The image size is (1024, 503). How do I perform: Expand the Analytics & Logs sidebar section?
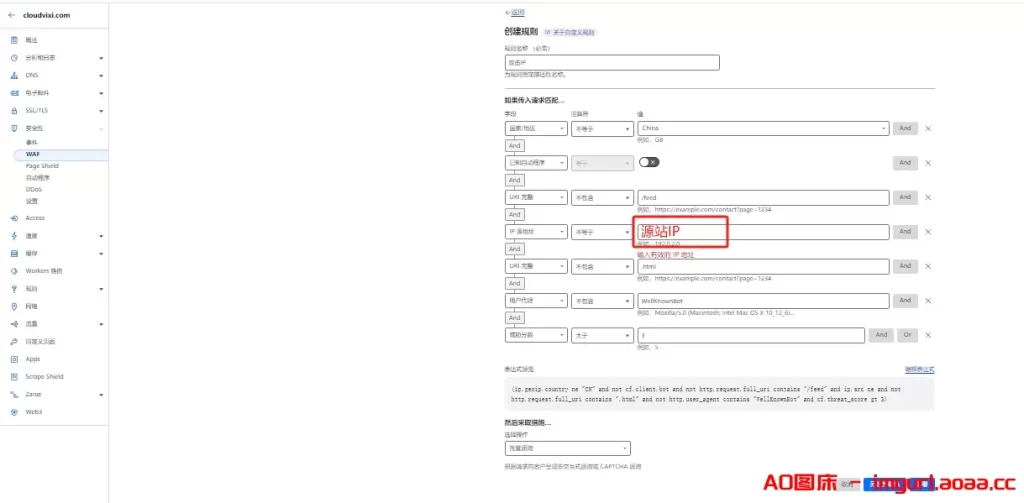click(101, 58)
